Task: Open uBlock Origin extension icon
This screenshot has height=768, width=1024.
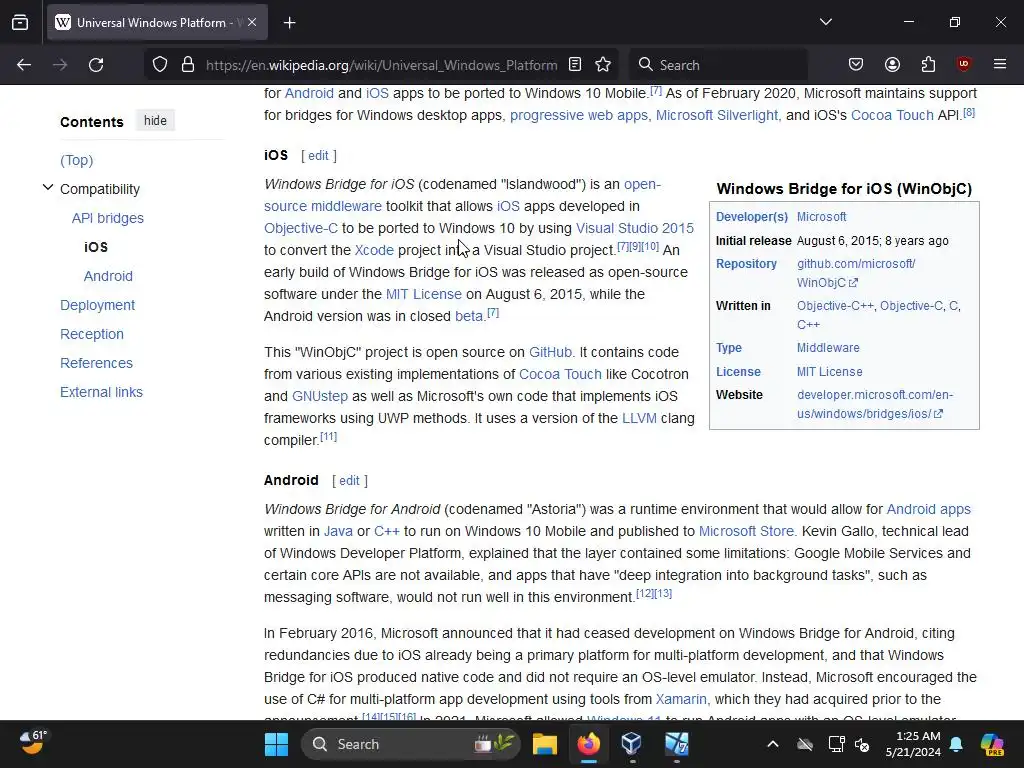Action: coord(963,65)
